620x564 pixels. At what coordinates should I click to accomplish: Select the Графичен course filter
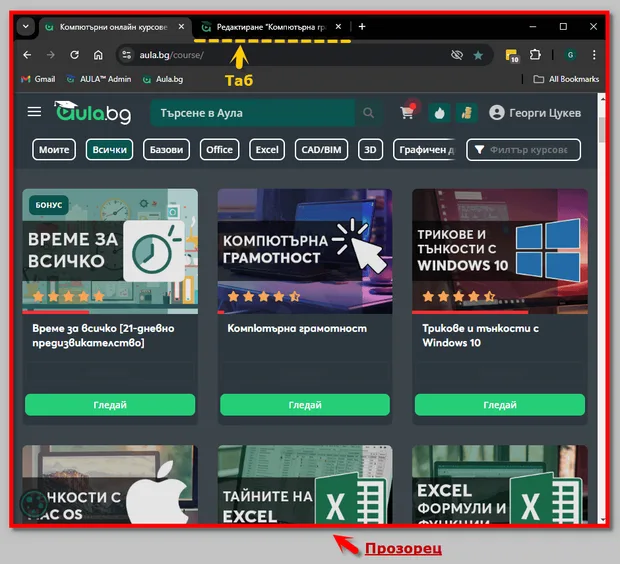pos(425,150)
